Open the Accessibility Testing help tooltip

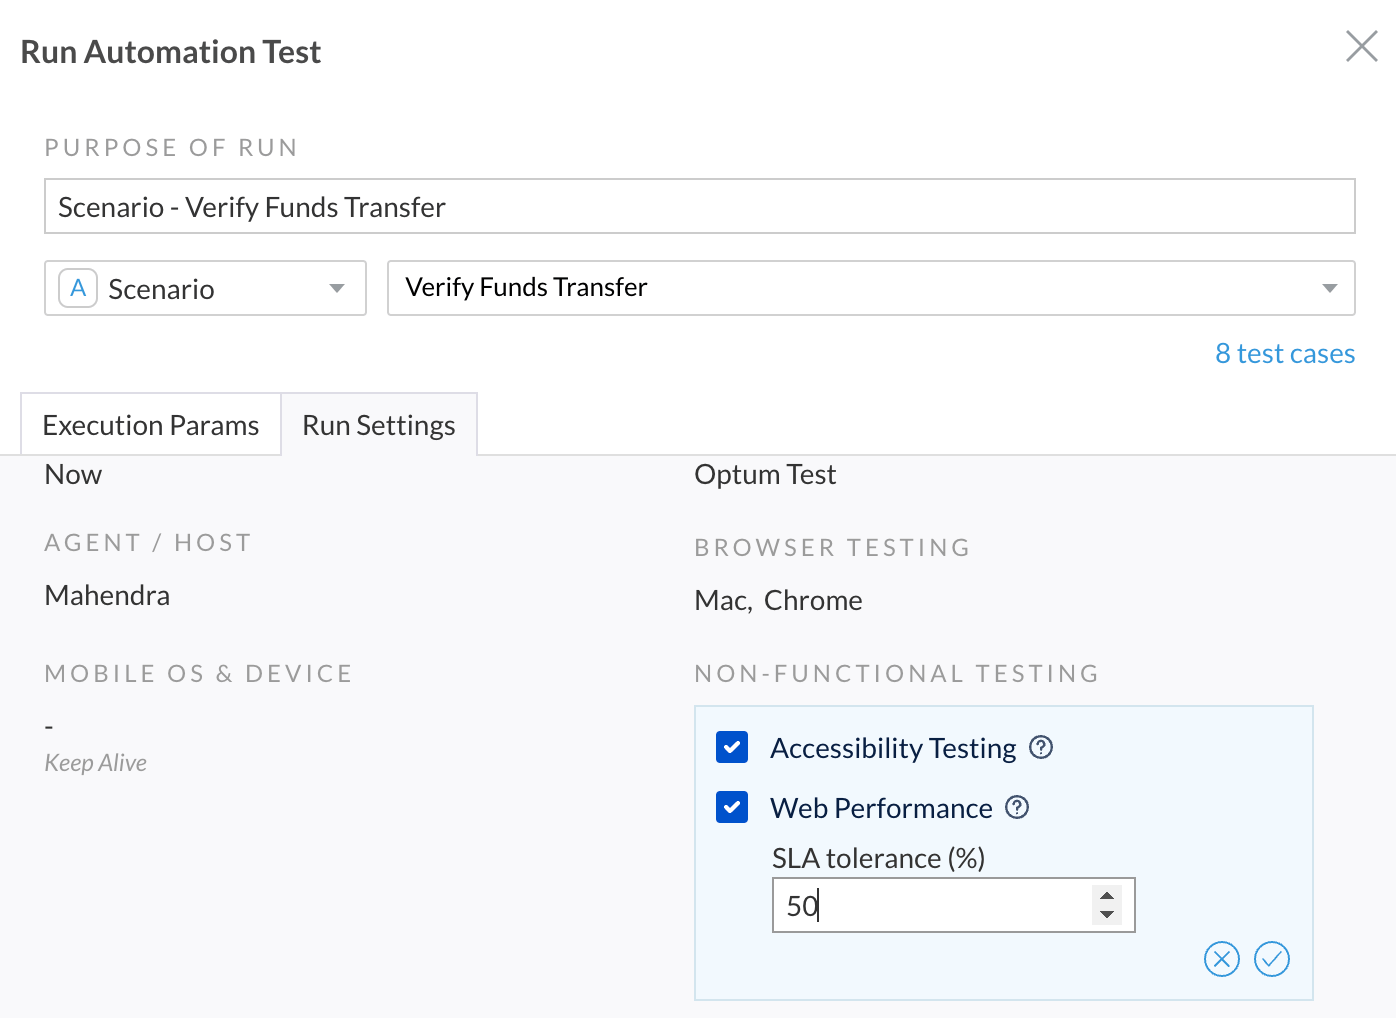coord(1041,747)
